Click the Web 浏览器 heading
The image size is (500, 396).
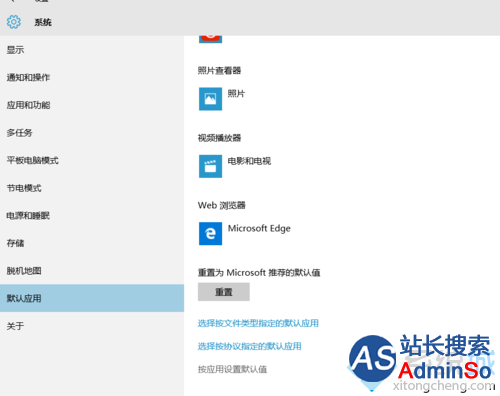pyautogui.click(x=222, y=205)
